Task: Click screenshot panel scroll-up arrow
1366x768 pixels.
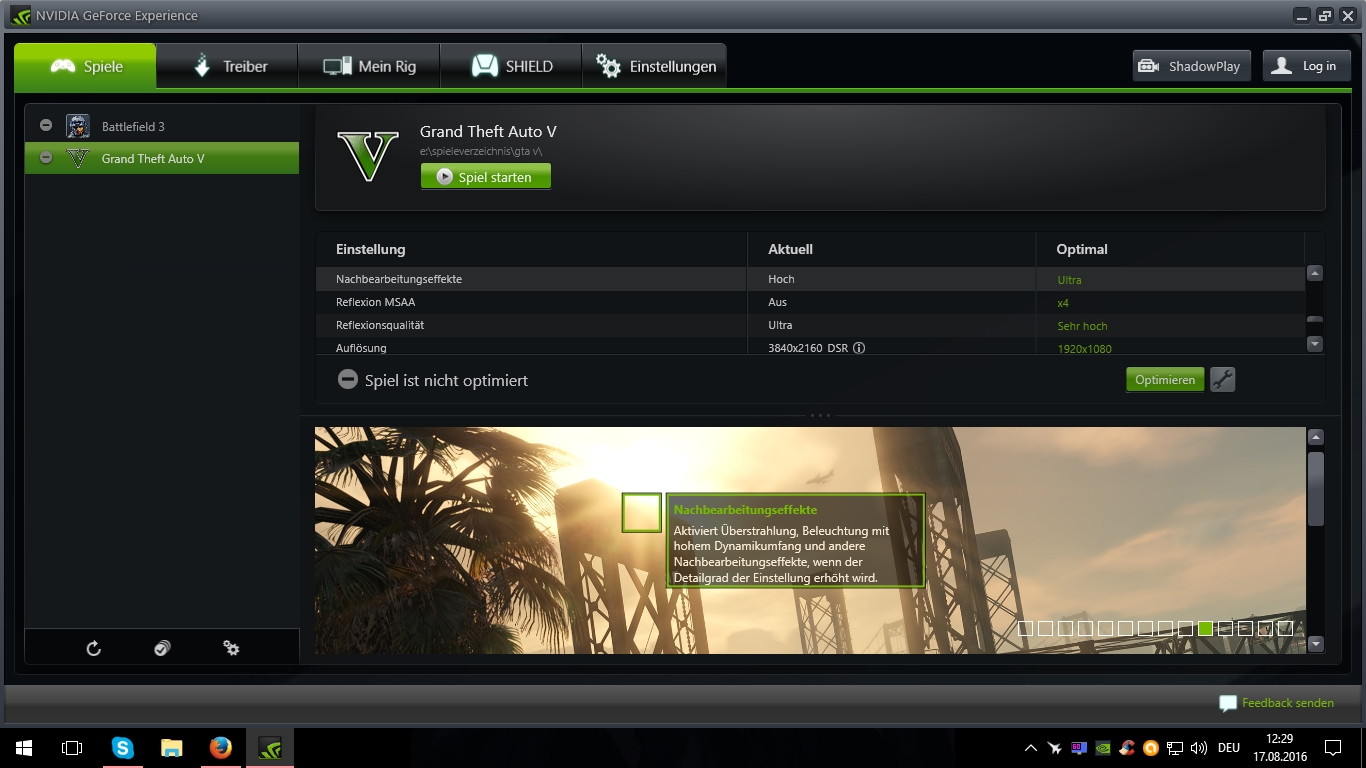Action: (1316, 437)
